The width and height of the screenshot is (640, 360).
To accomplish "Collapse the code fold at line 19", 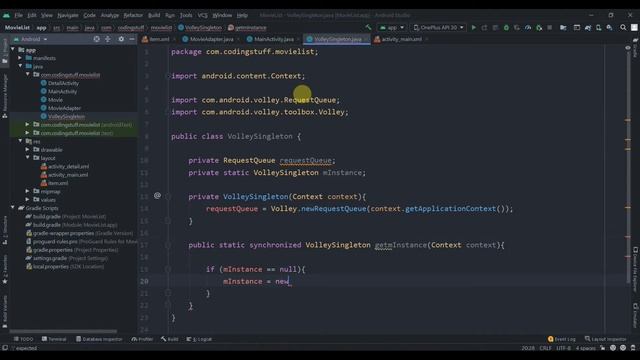I will click(x=167, y=269).
